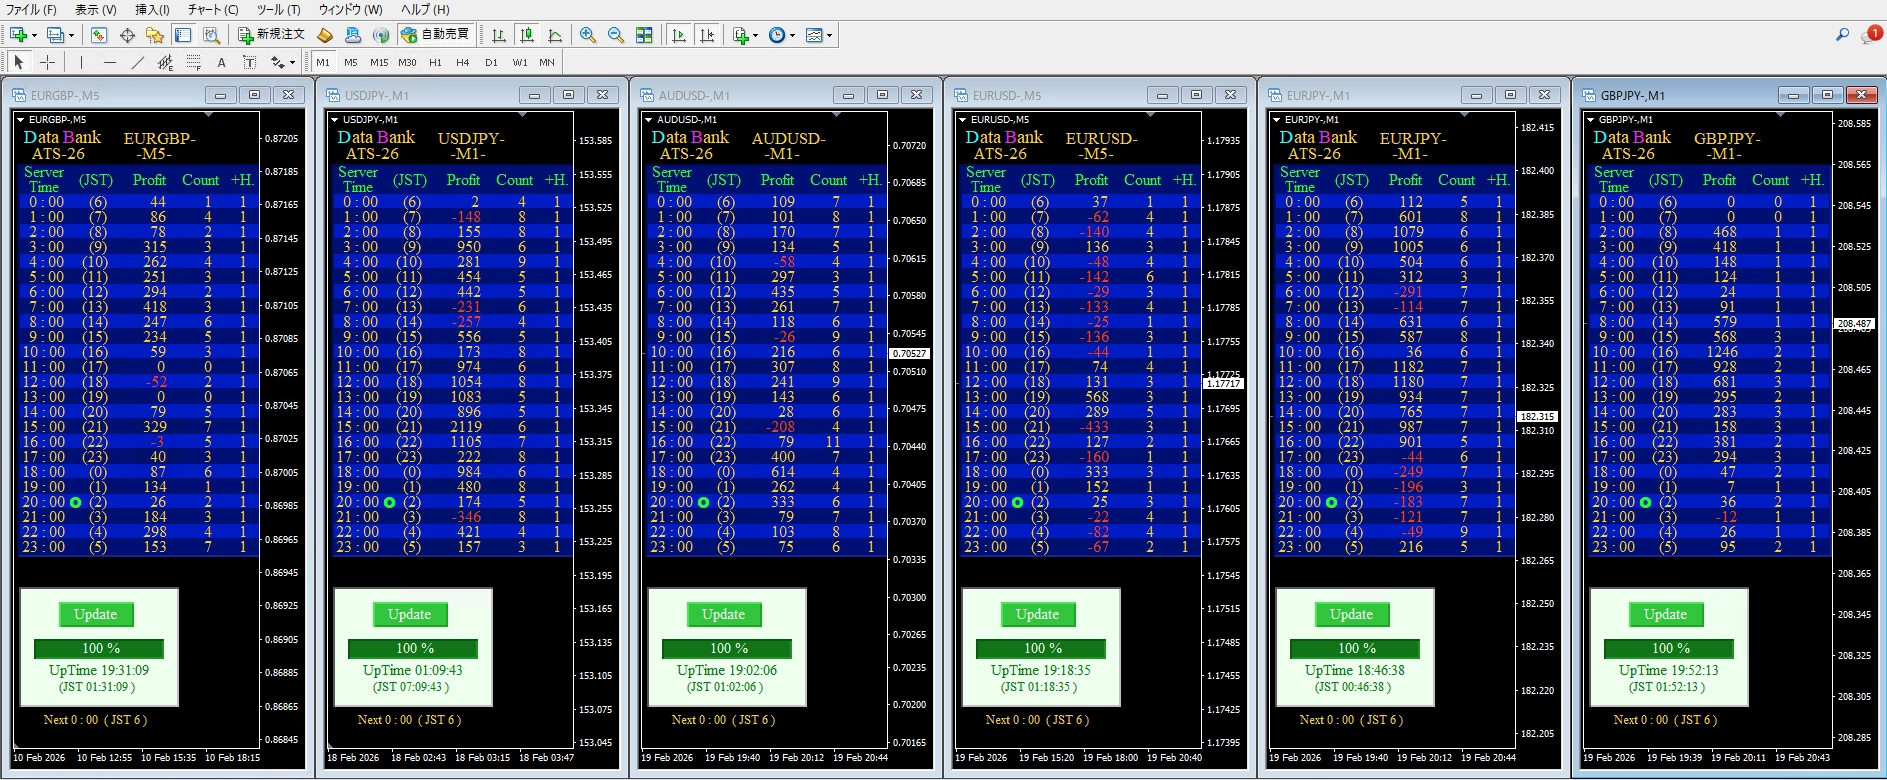Select the Crosshair cursor tool

(x=47, y=62)
